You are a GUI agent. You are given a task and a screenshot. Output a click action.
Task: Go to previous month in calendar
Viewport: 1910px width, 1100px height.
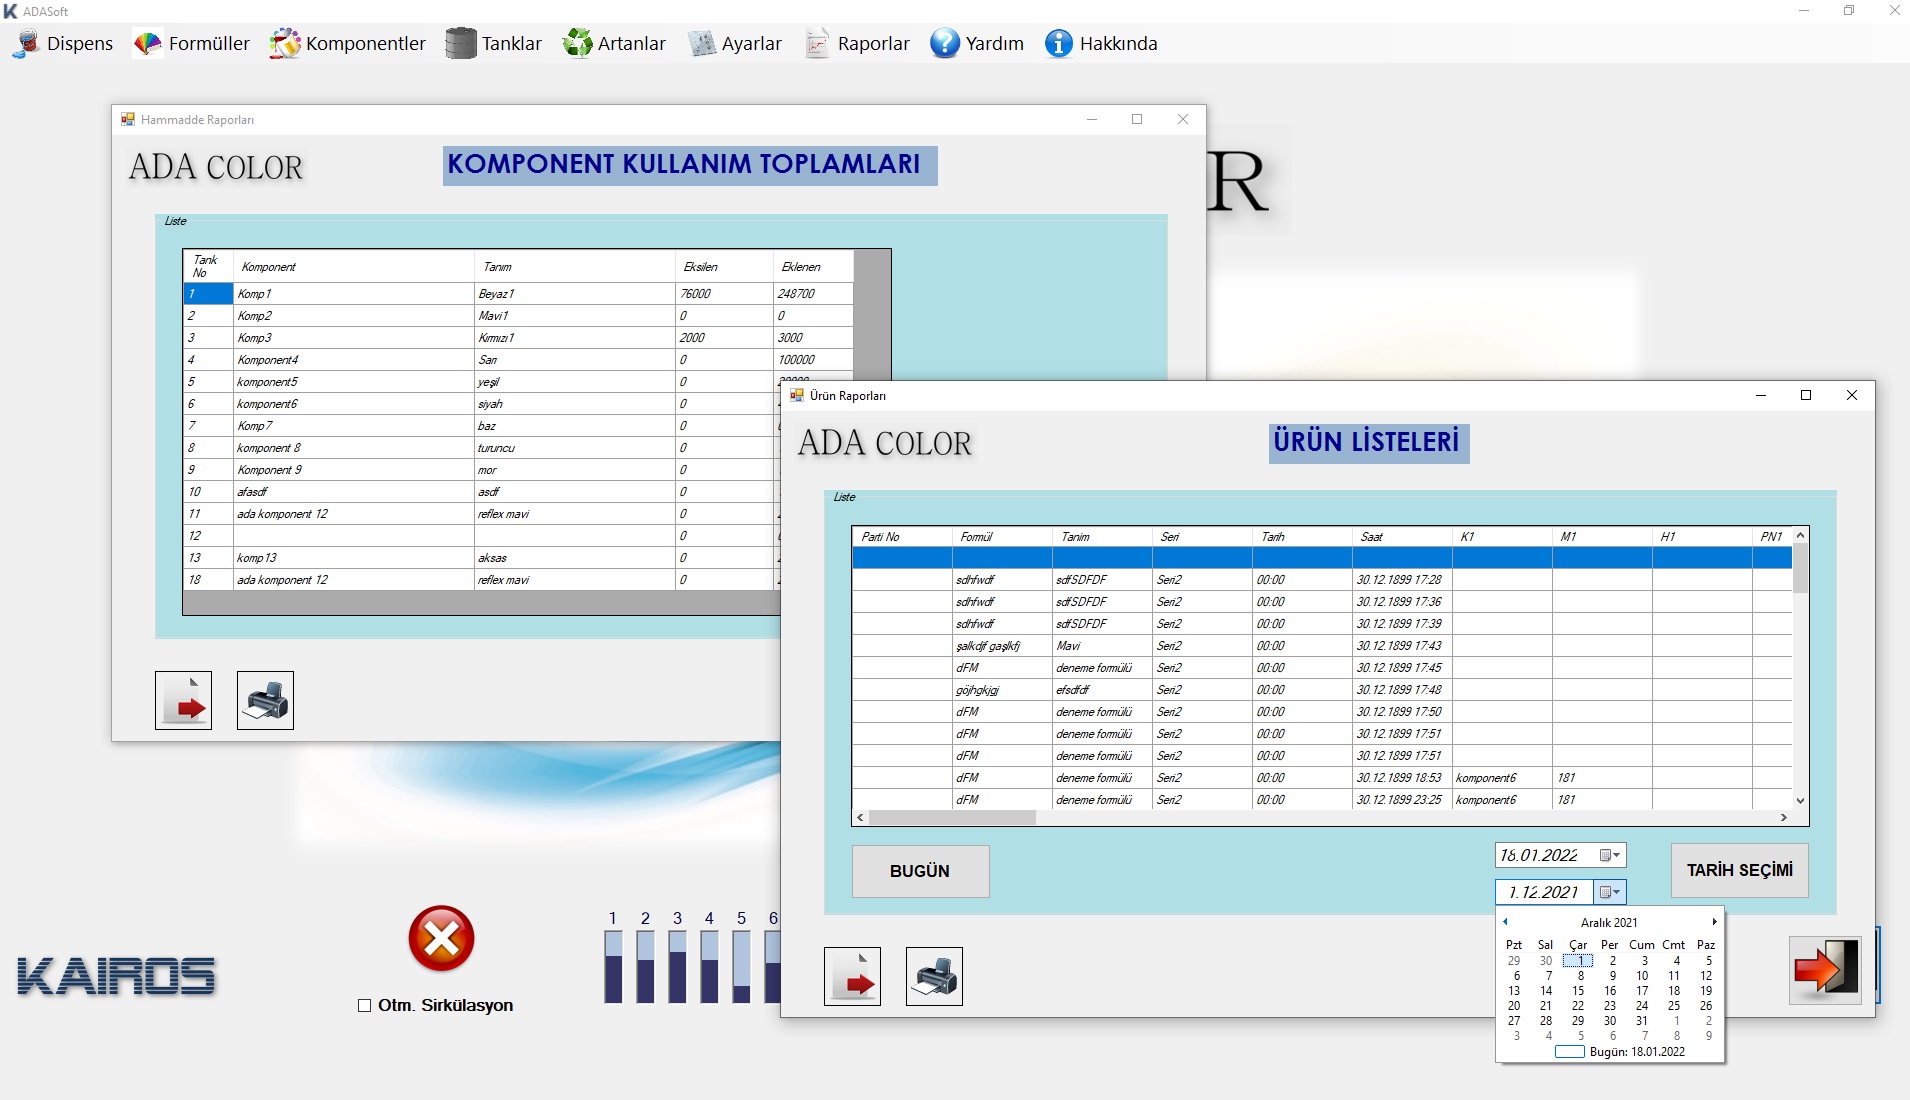(1506, 922)
